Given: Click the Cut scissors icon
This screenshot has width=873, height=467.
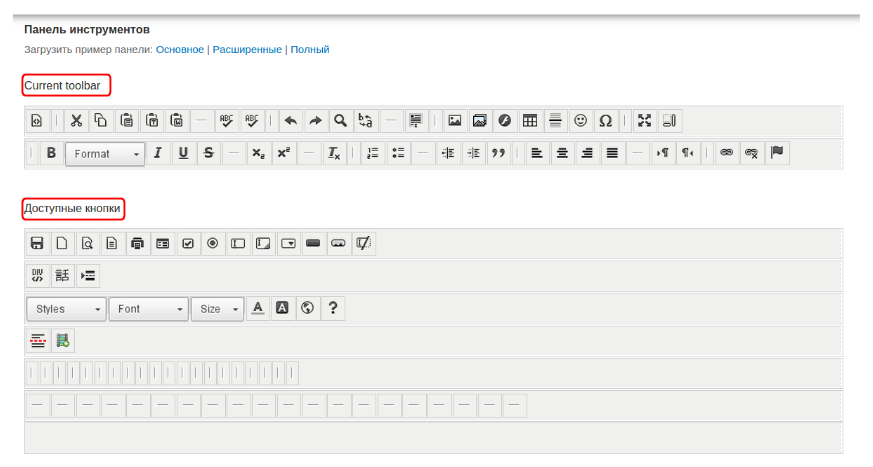Looking at the screenshot, I should pyautogui.click(x=76, y=121).
